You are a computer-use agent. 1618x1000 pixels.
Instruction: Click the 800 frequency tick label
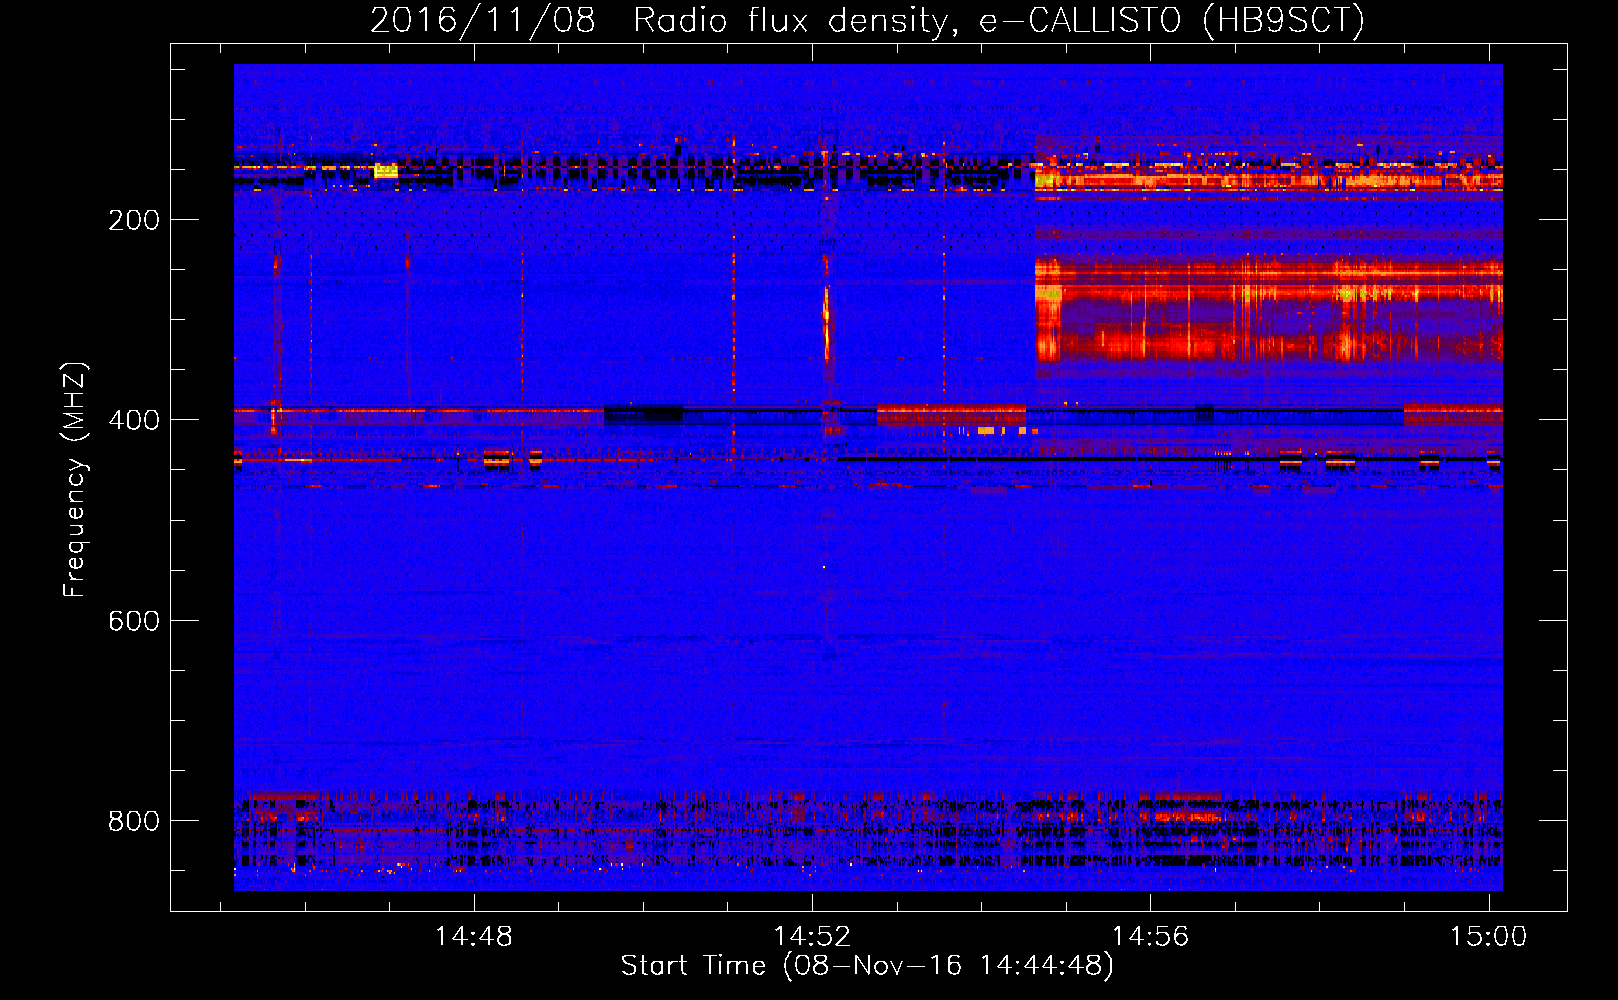click(x=134, y=821)
